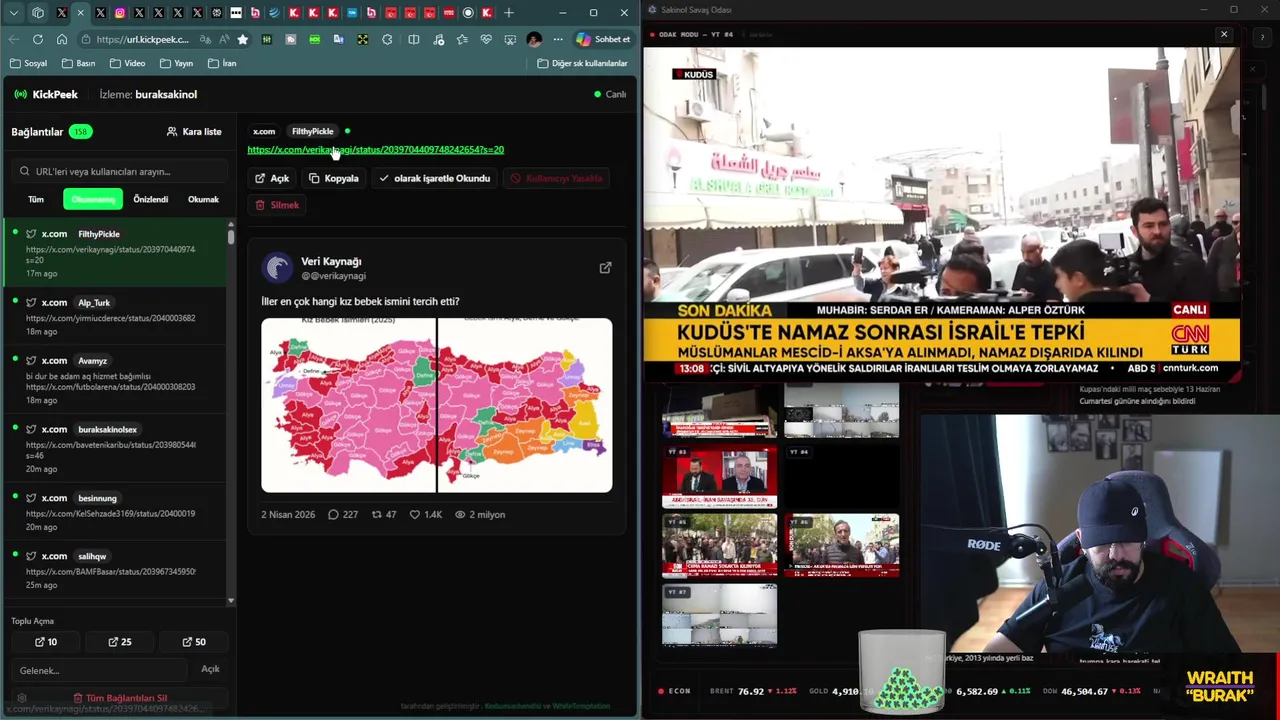This screenshot has height=720, width=1280.
Task: Focus the Gelenek custom count field
Action: tap(100, 670)
